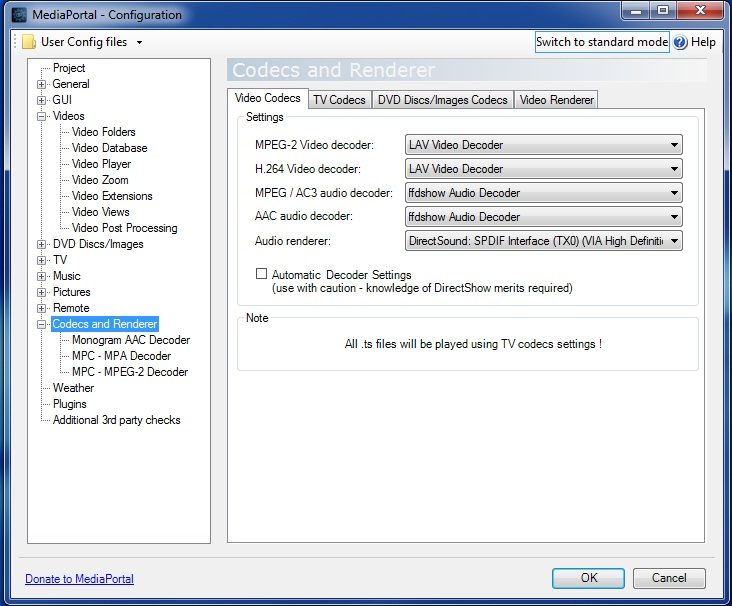Click Switch to standard mode button
The image size is (732, 606).
click(601, 42)
